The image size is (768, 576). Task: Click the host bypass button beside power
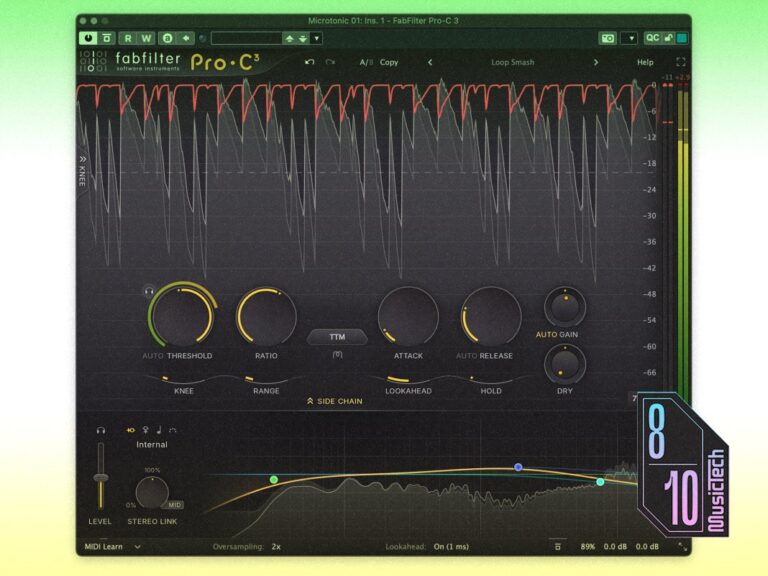tap(106, 38)
